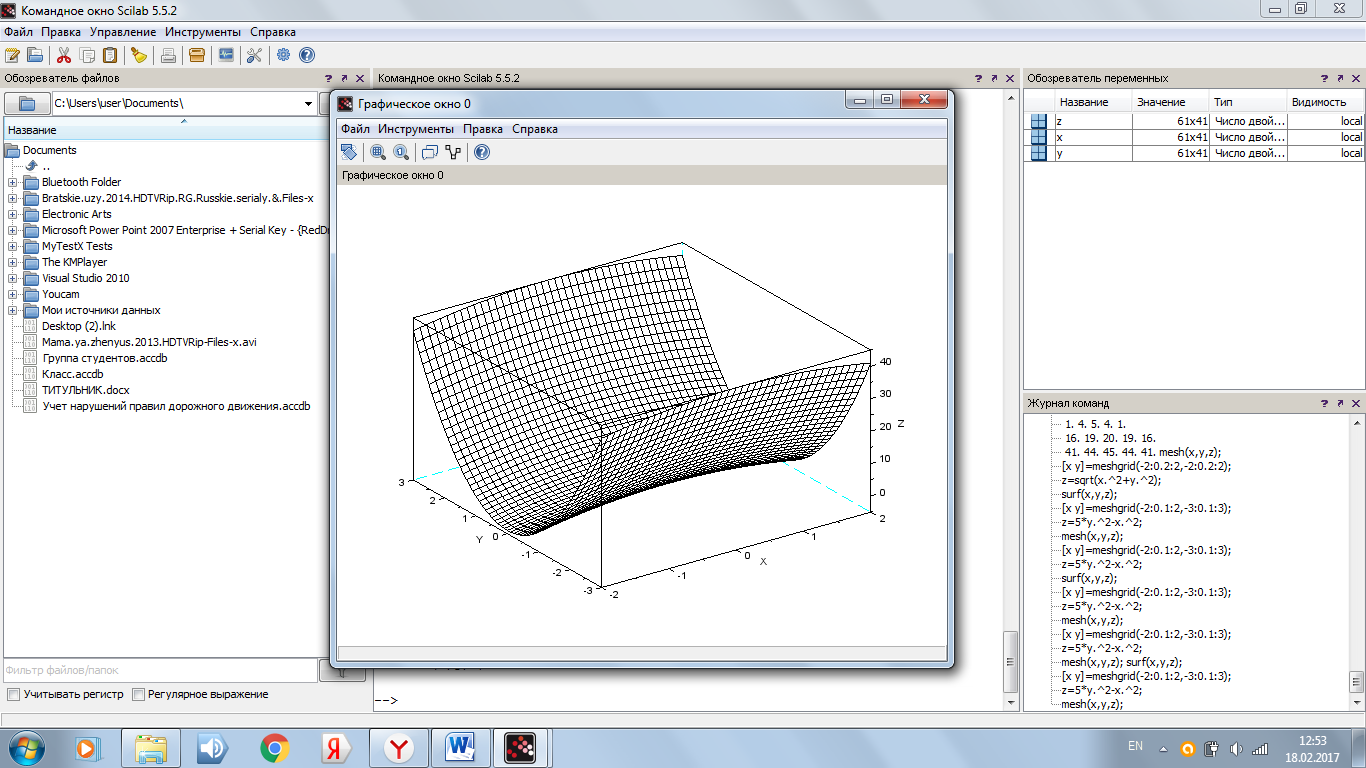Undock the variable browser panel

click(1341, 78)
